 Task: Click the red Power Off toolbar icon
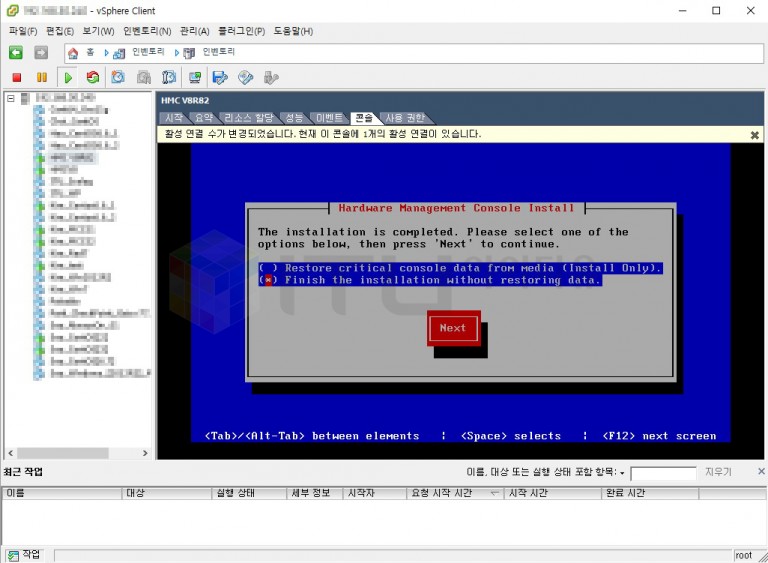point(16,77)
